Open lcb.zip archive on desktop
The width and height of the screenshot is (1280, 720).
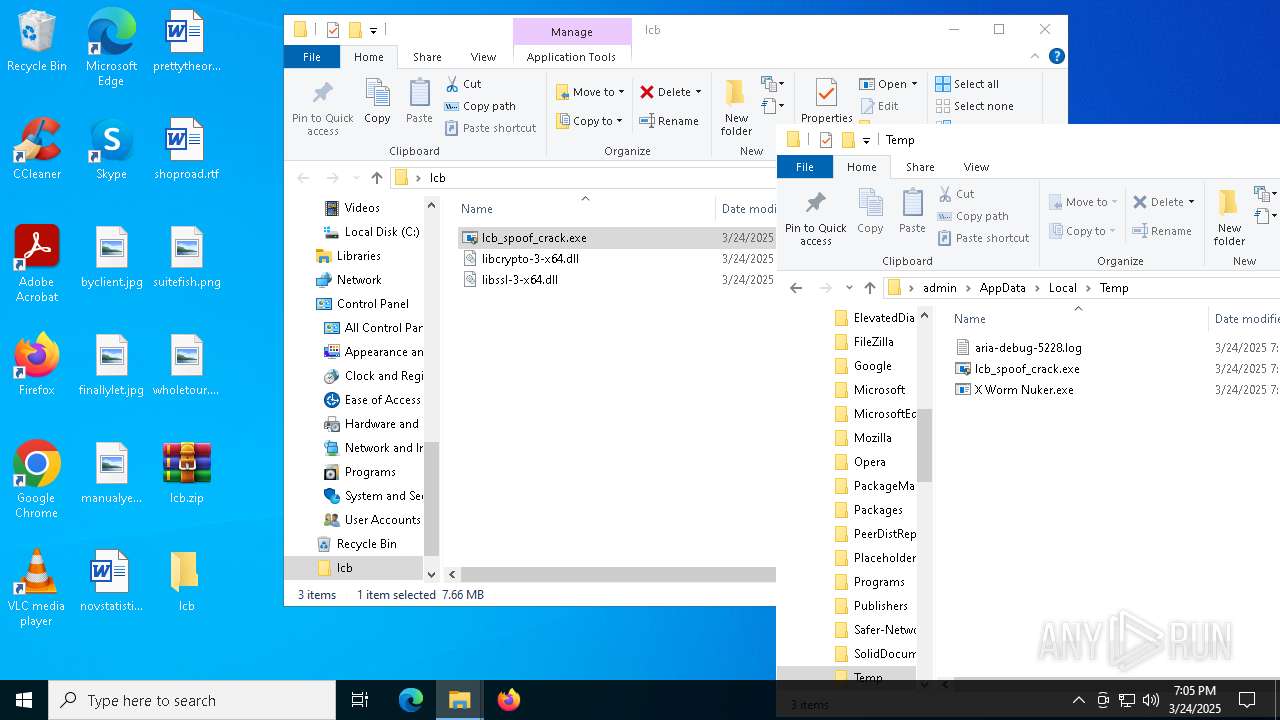pos(186,473)
